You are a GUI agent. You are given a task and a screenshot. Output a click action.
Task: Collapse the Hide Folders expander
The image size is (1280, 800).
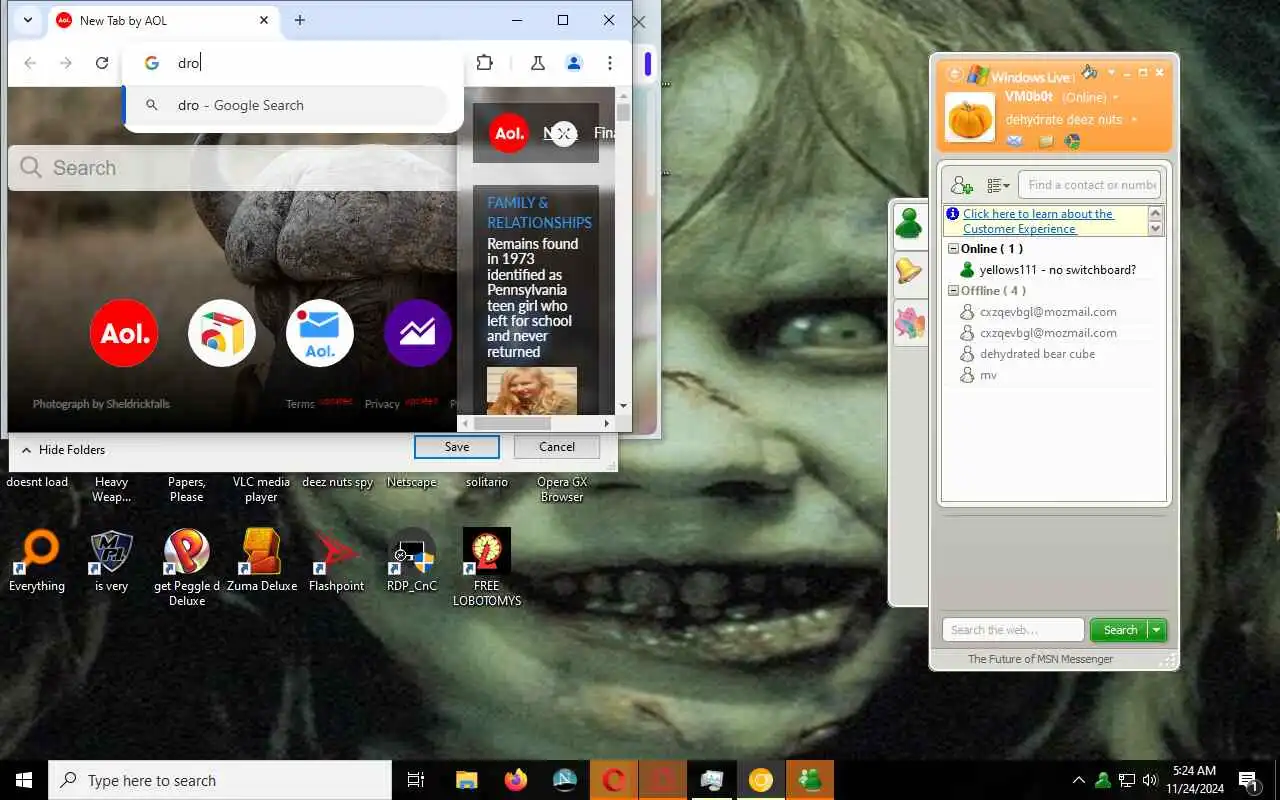[63, 450]
